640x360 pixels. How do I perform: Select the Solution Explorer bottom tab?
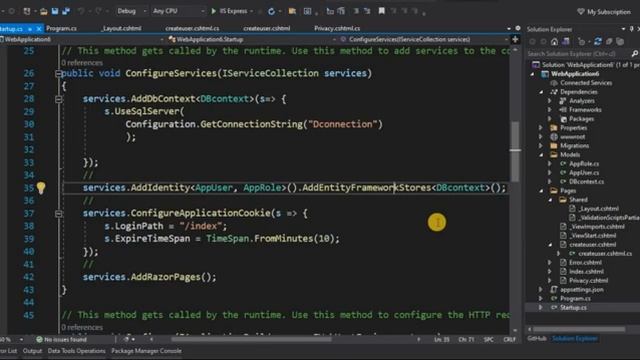click(575, 339)
